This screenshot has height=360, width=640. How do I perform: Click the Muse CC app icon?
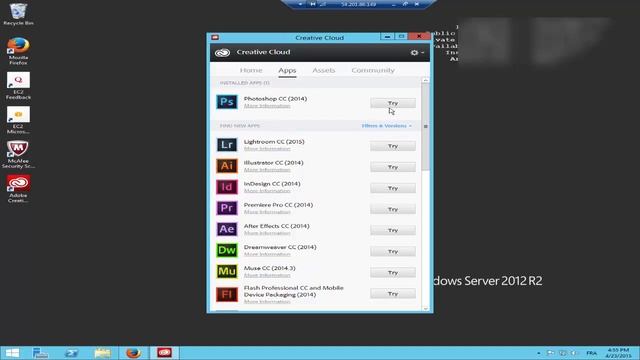[227, 271]
